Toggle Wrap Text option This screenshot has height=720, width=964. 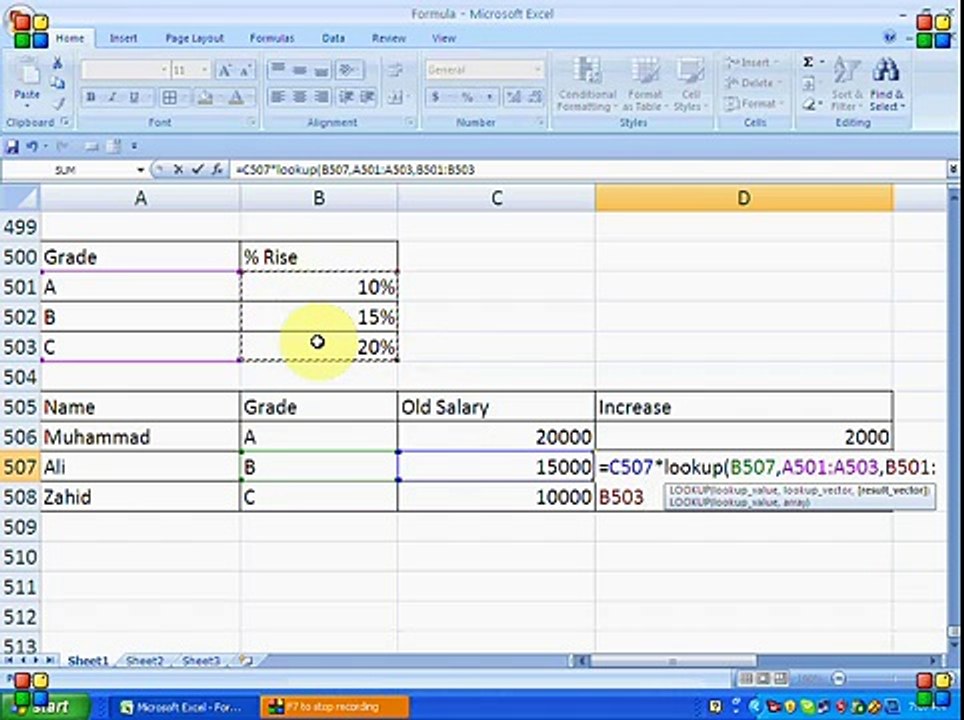[395, 70]
